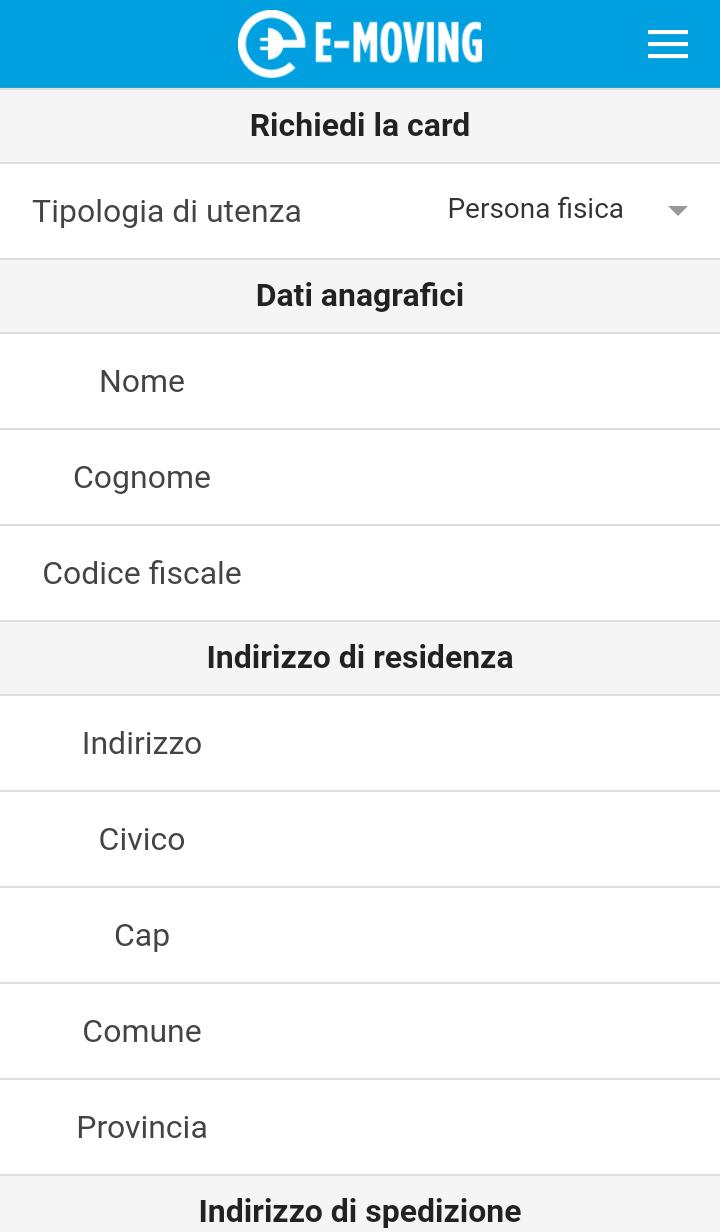The height and width of the screenshot is (1232, 720).
Task: Click the Indirizzo di residenza section header
Action: (360, 657)
